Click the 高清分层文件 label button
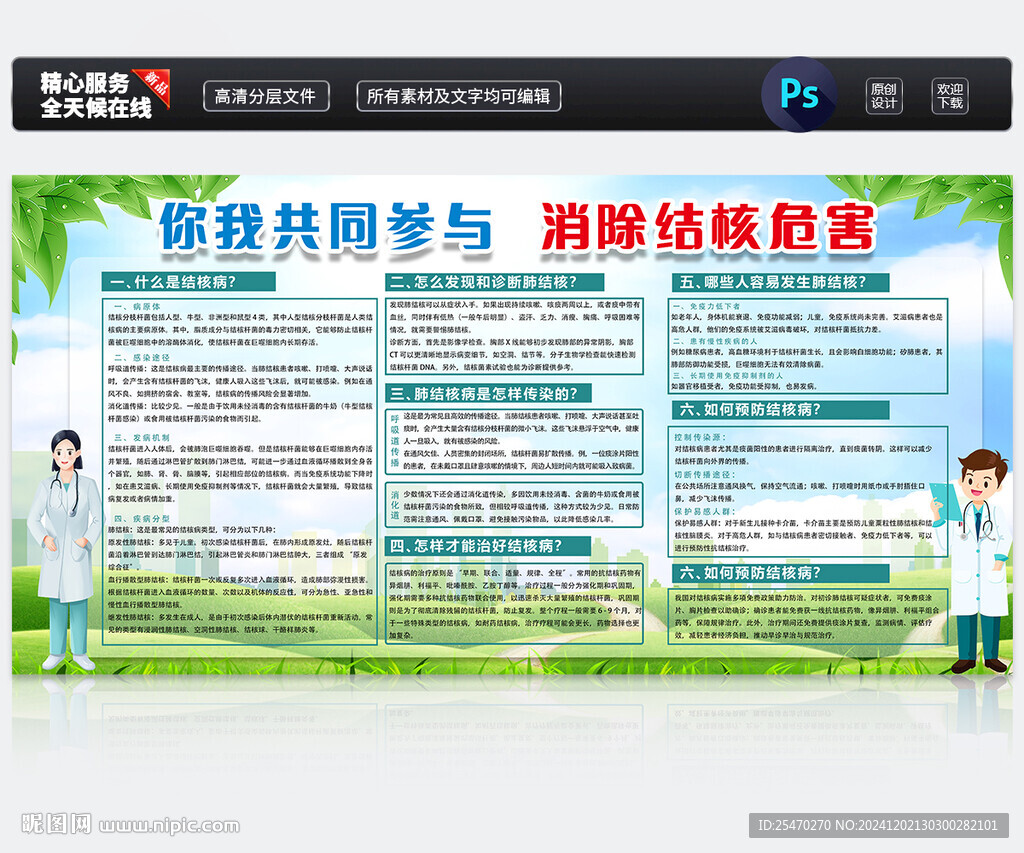 (266, 97)
